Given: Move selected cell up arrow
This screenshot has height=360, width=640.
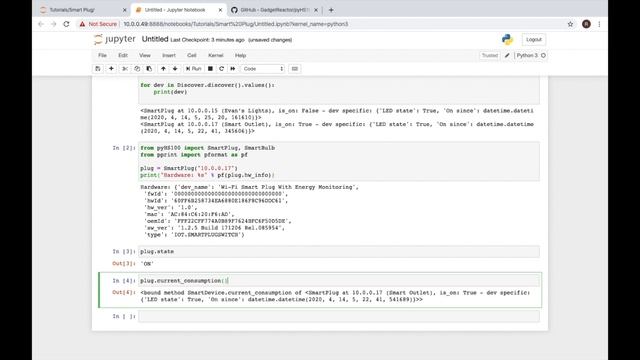Looking at the screenshot, I should pyautogui.click(x=163, y=69).
